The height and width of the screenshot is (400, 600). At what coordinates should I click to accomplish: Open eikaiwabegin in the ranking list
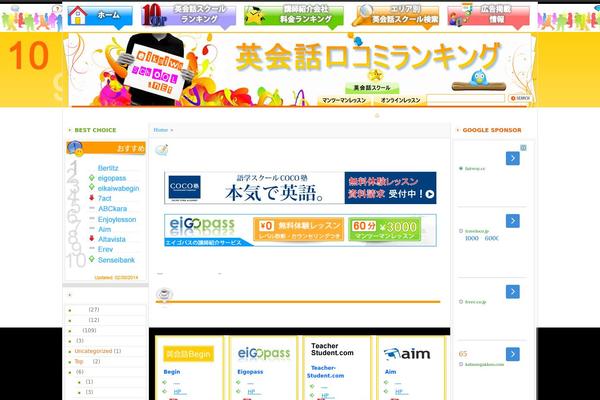118,188
